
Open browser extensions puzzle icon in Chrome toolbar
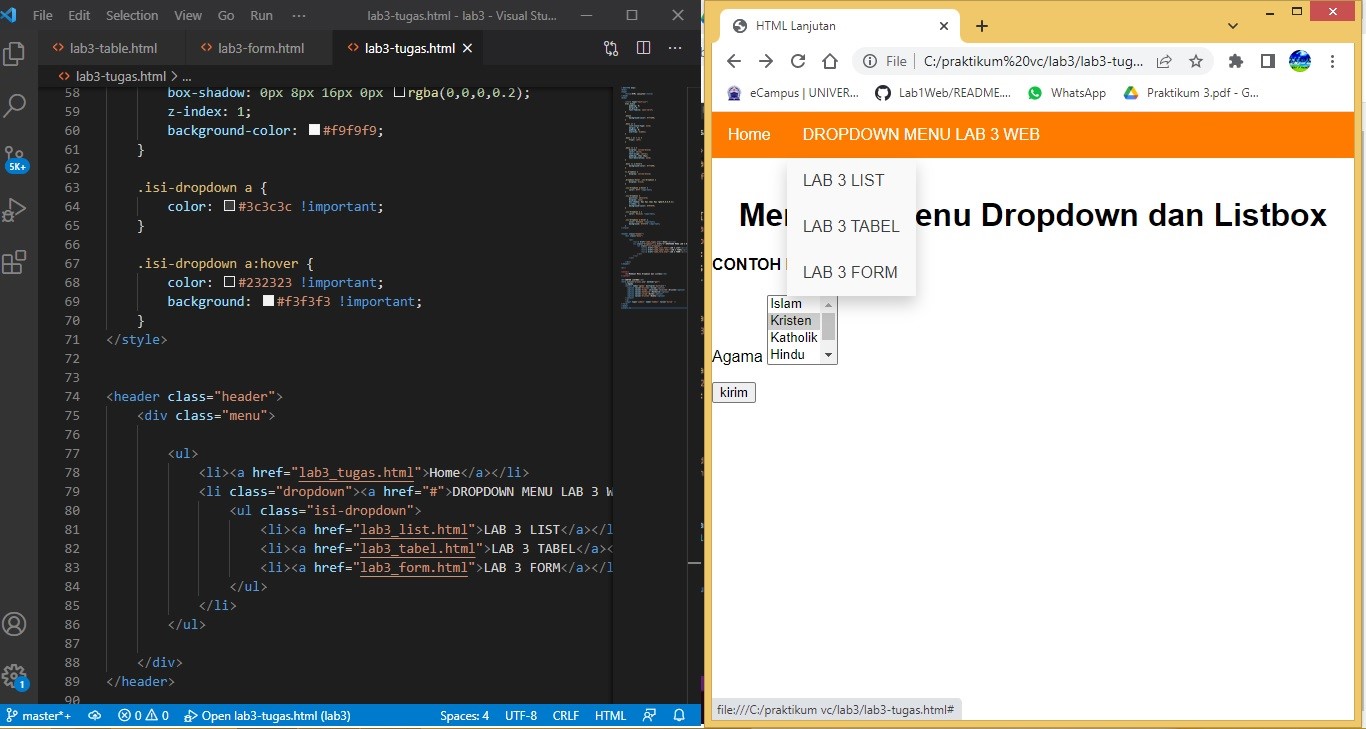[x=1235, y=61]
